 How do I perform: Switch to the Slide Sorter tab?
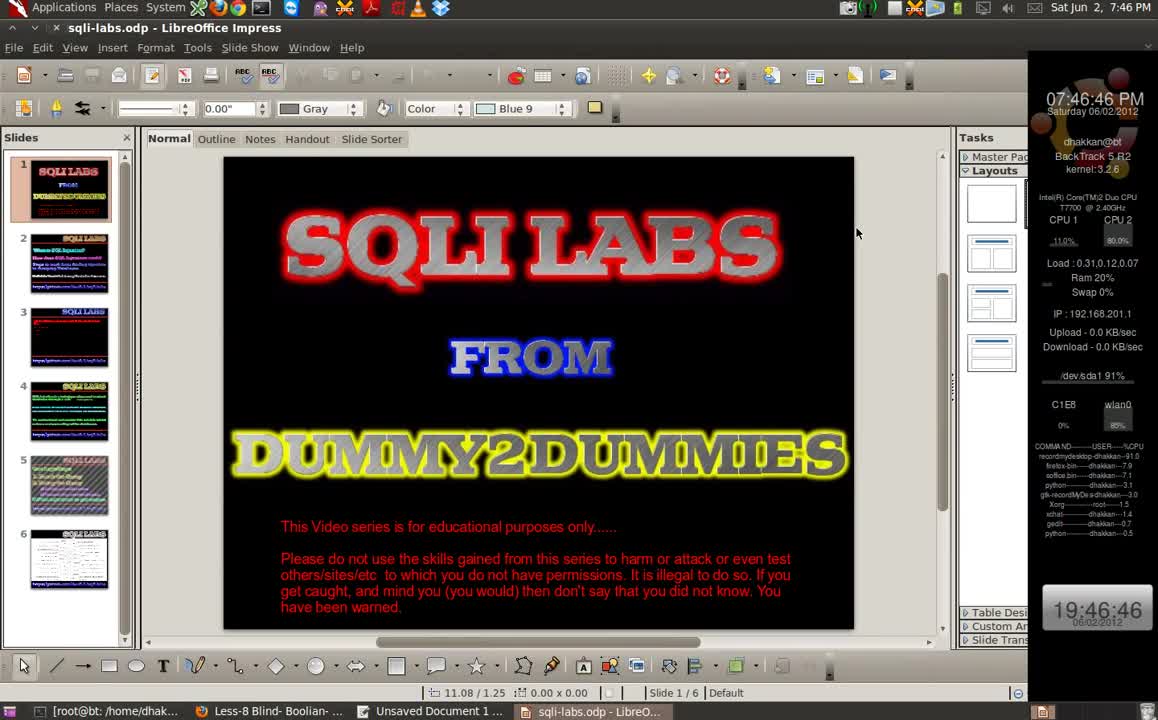point(371,139)
